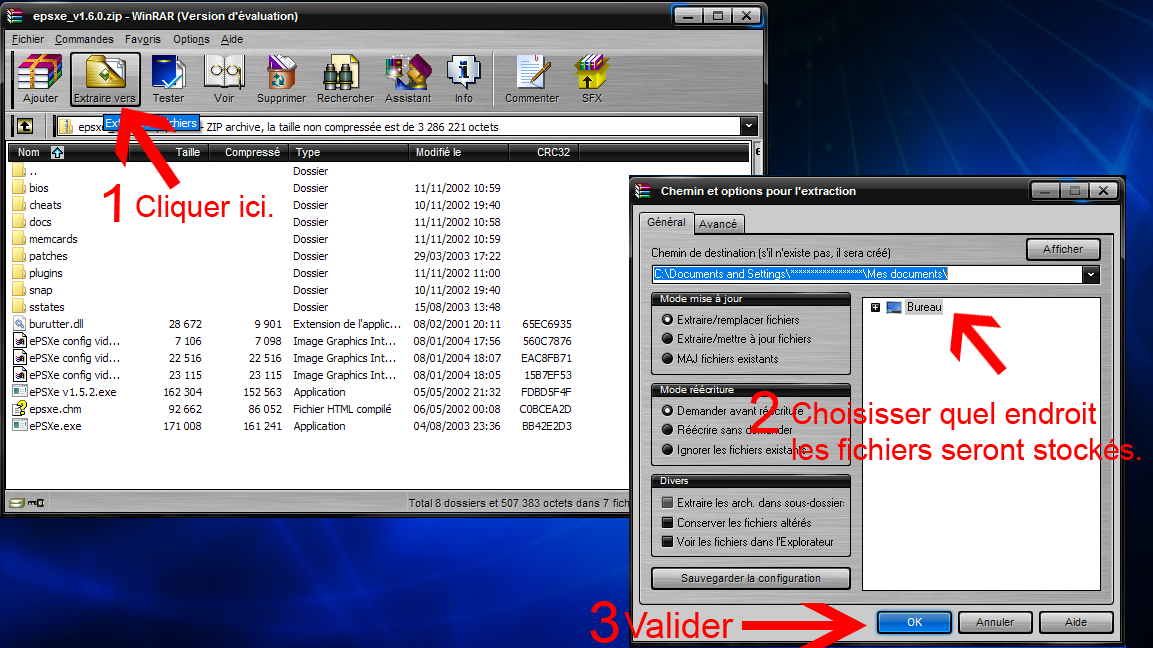Open the Rechercher binoculars icon

point(345,78)
